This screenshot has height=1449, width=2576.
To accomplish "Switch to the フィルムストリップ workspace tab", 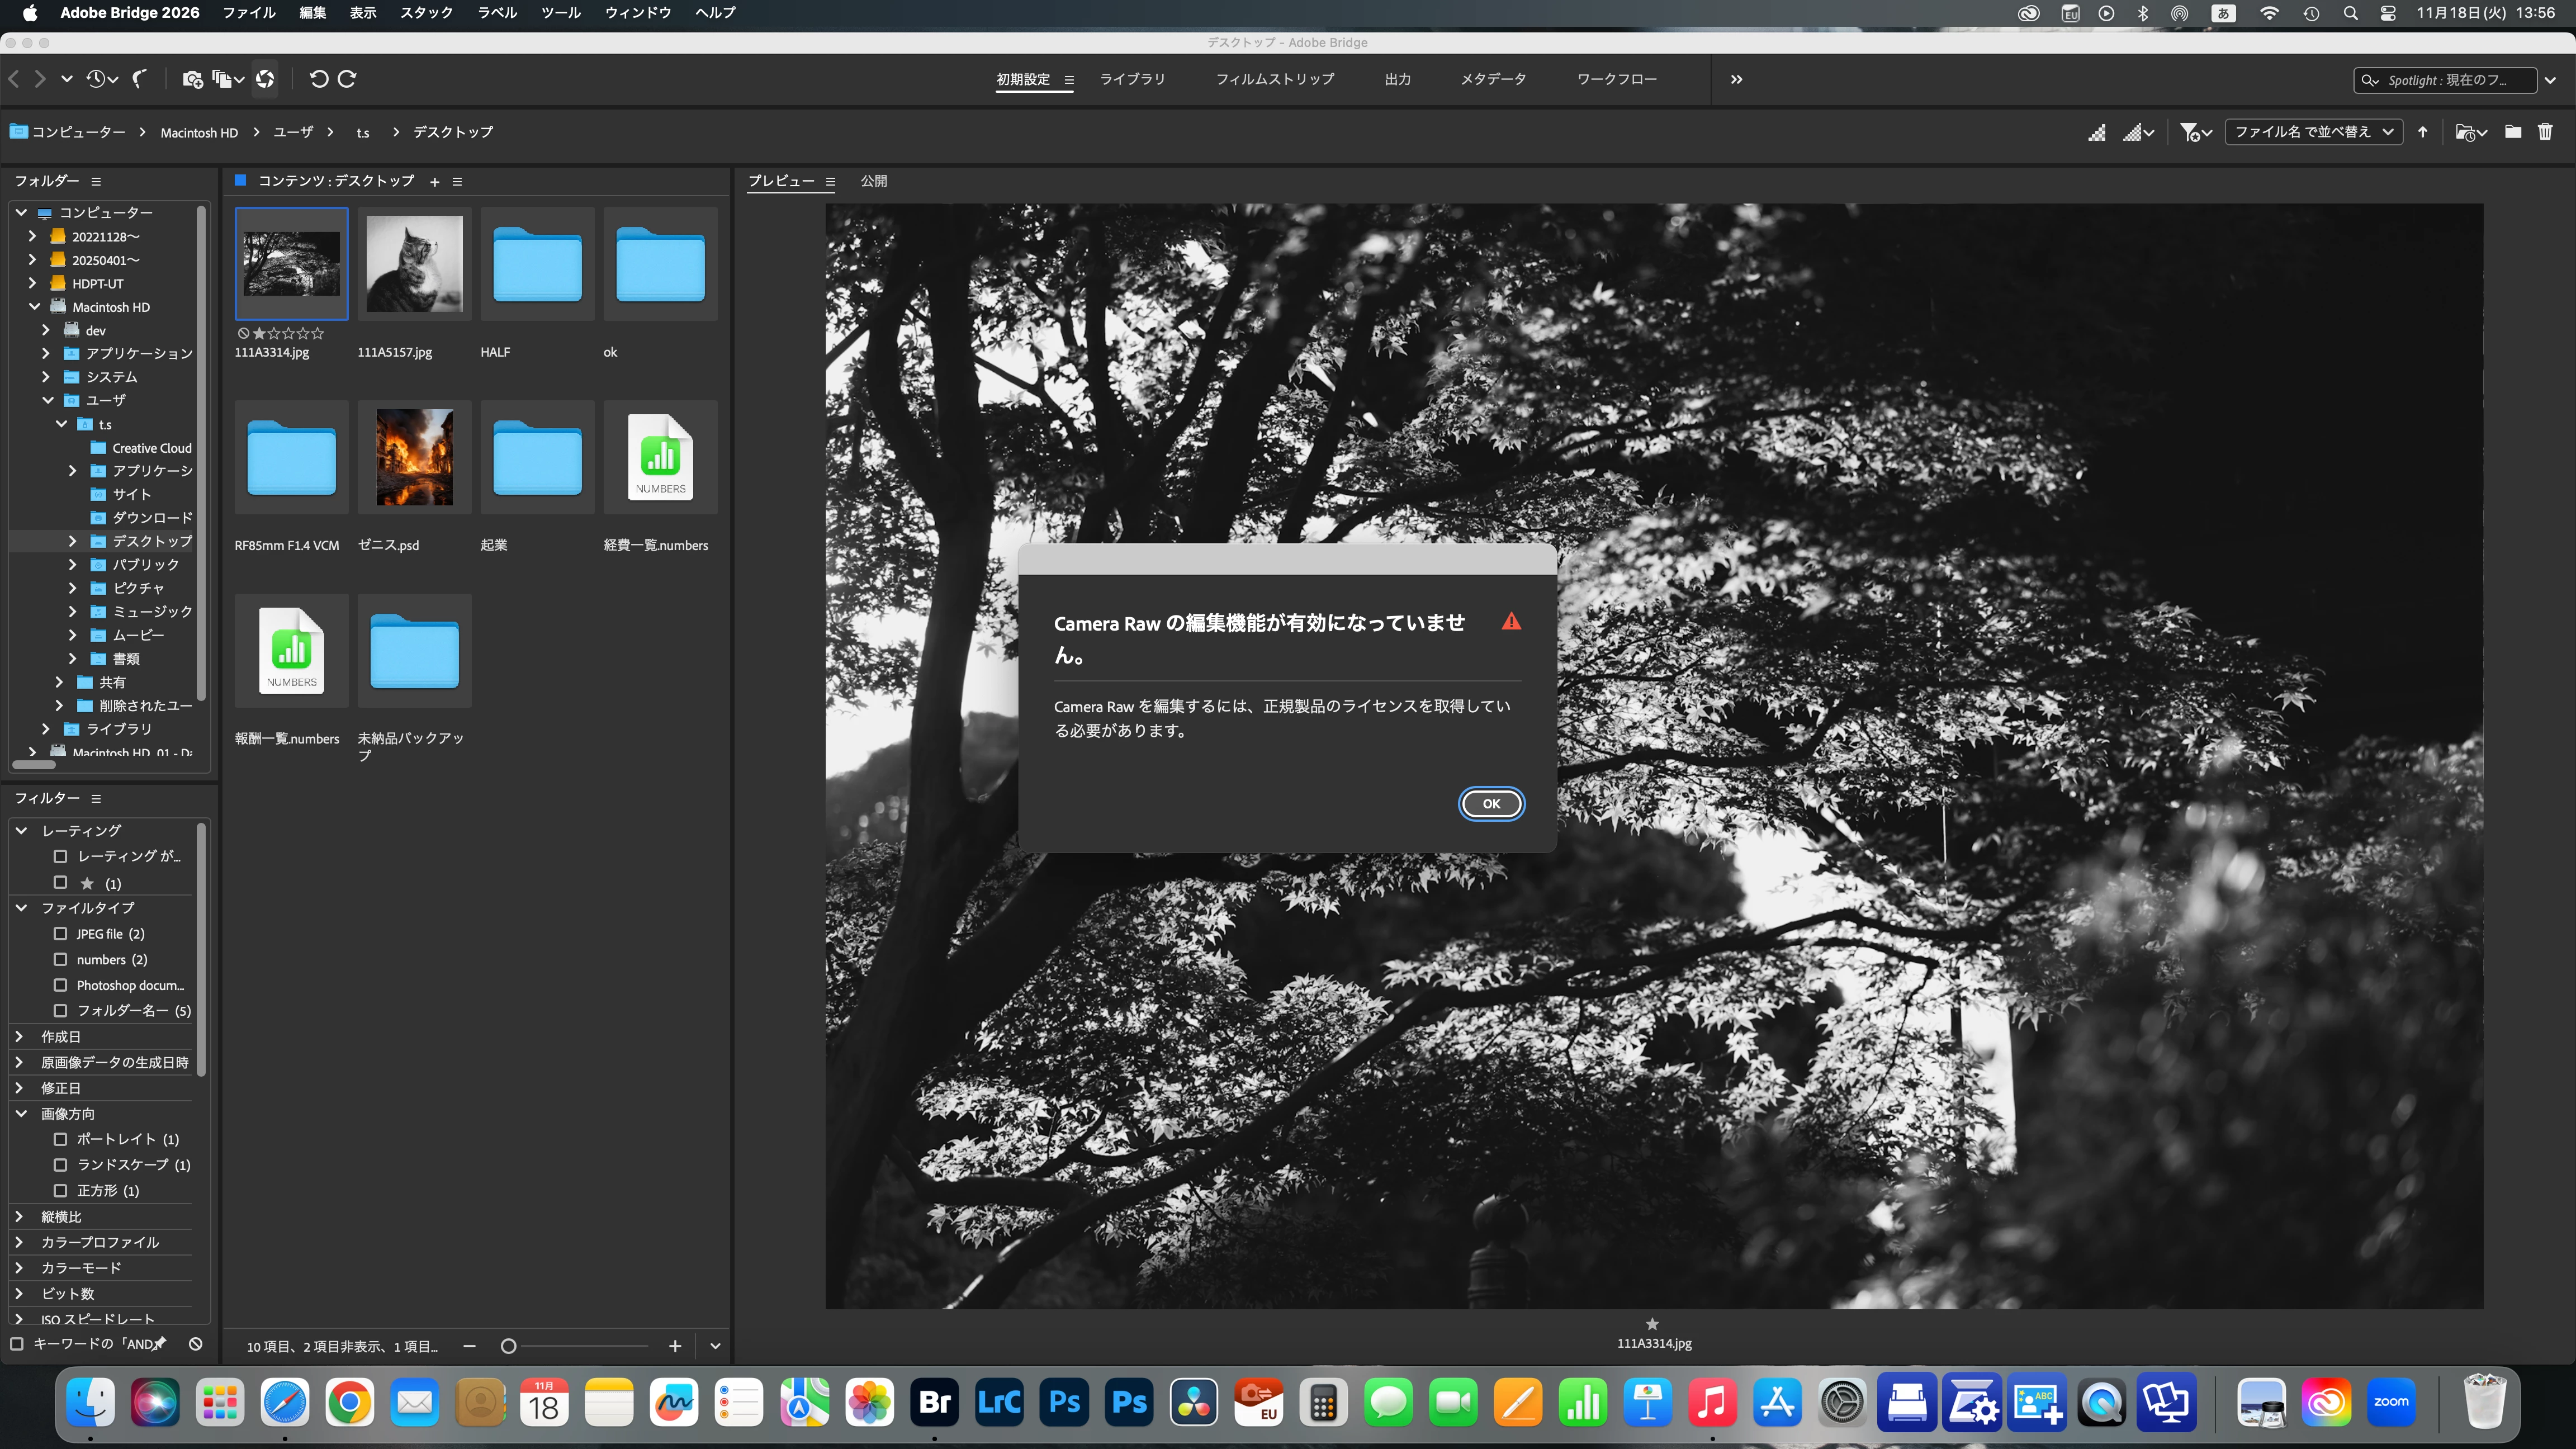I will tap(1274, 79).
